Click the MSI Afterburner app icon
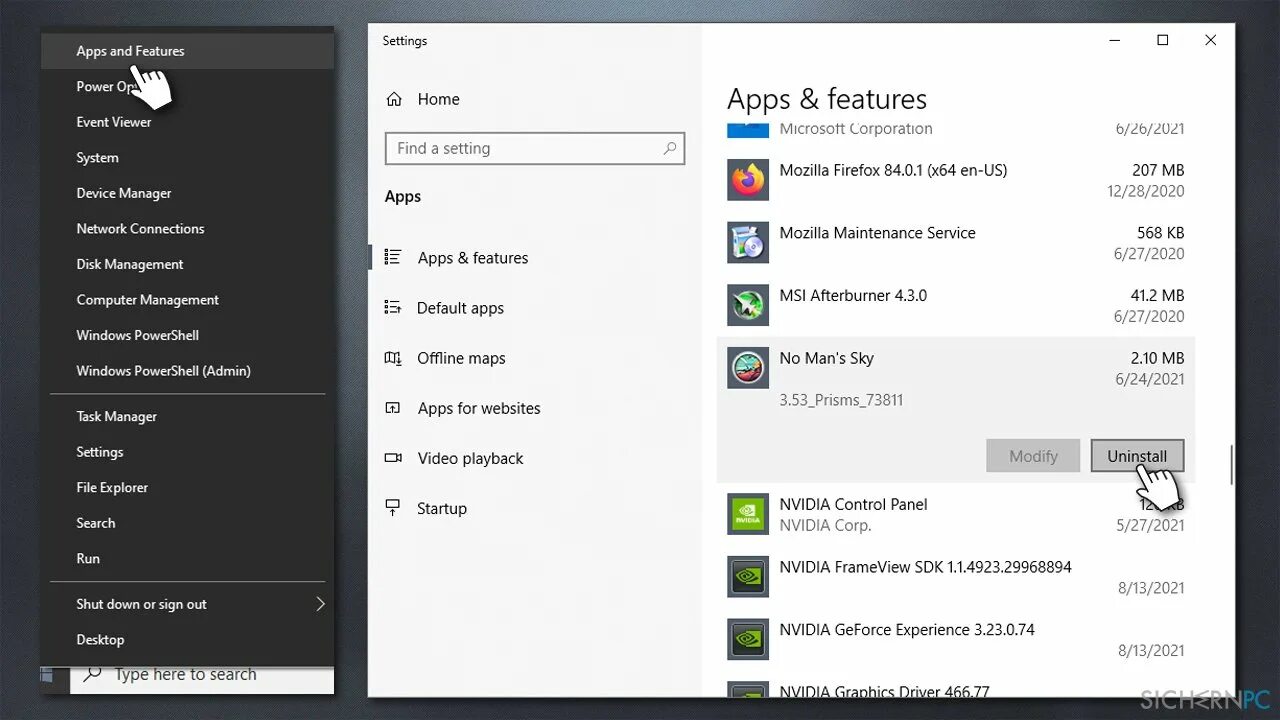1280x720 pixels. point(747,305)
